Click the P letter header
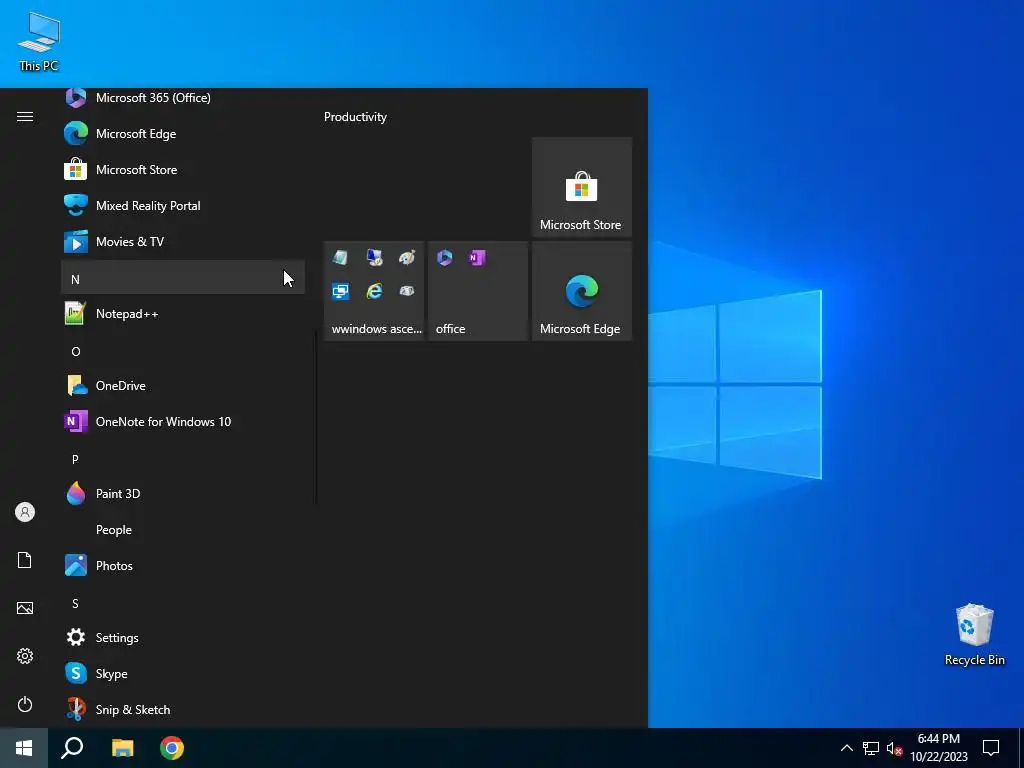1024x768 pixels. coord(183,458)
